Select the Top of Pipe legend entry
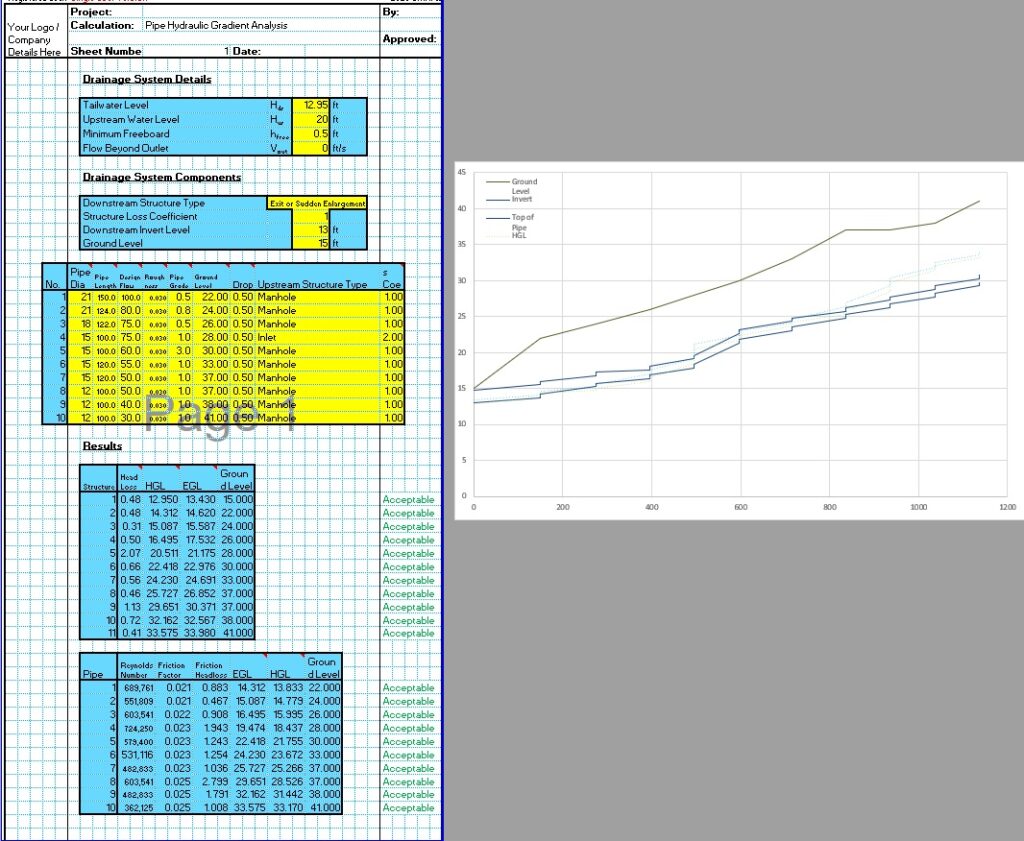Image resolution: width=1024 pixels, height=841 pixels. 524,221
